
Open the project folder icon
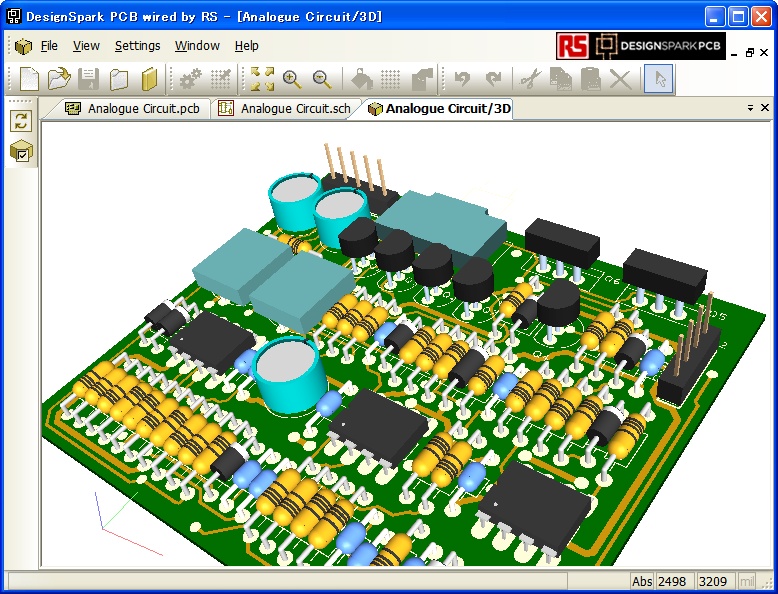(119, 79)
